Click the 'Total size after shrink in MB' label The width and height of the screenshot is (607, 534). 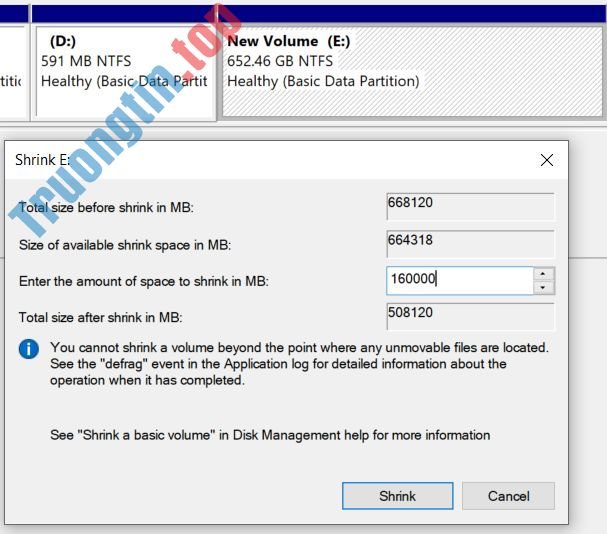tap(100, 318)
